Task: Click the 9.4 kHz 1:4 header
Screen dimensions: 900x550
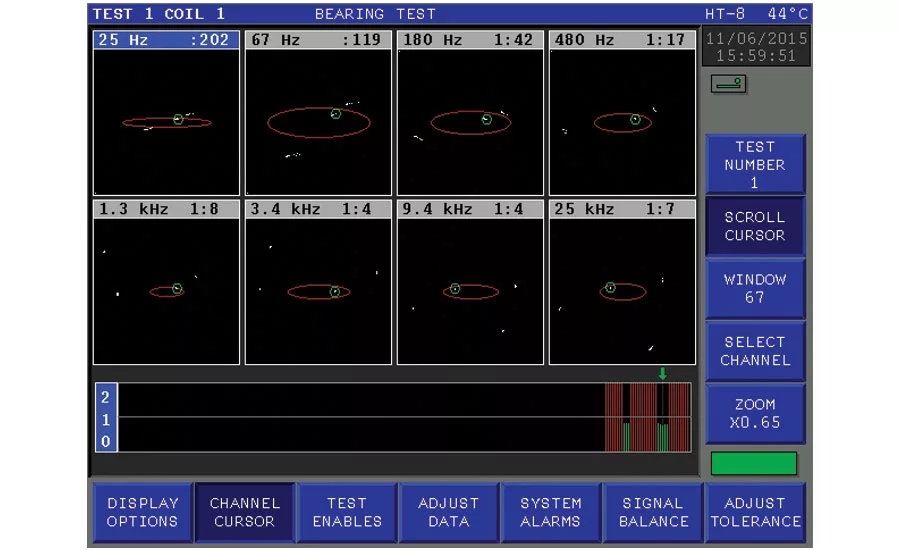Action: tap(471, 209)
